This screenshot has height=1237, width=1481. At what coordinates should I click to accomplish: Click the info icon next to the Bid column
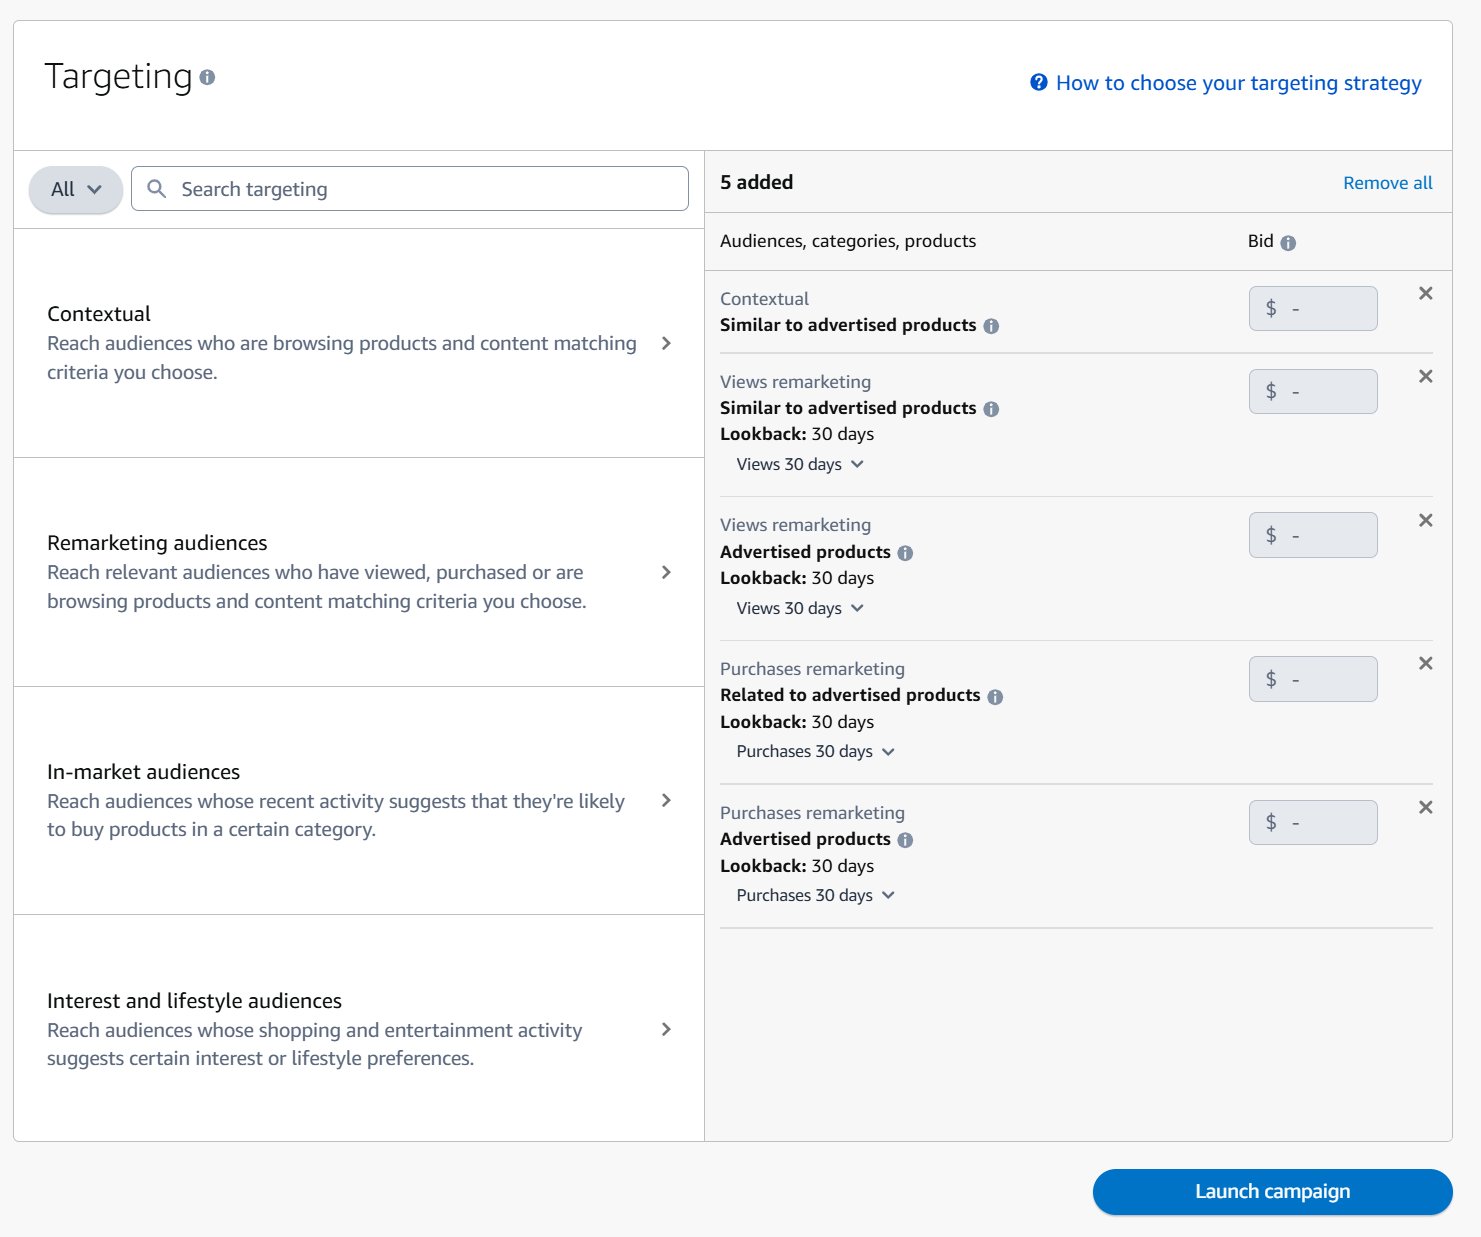point(1289,241)
